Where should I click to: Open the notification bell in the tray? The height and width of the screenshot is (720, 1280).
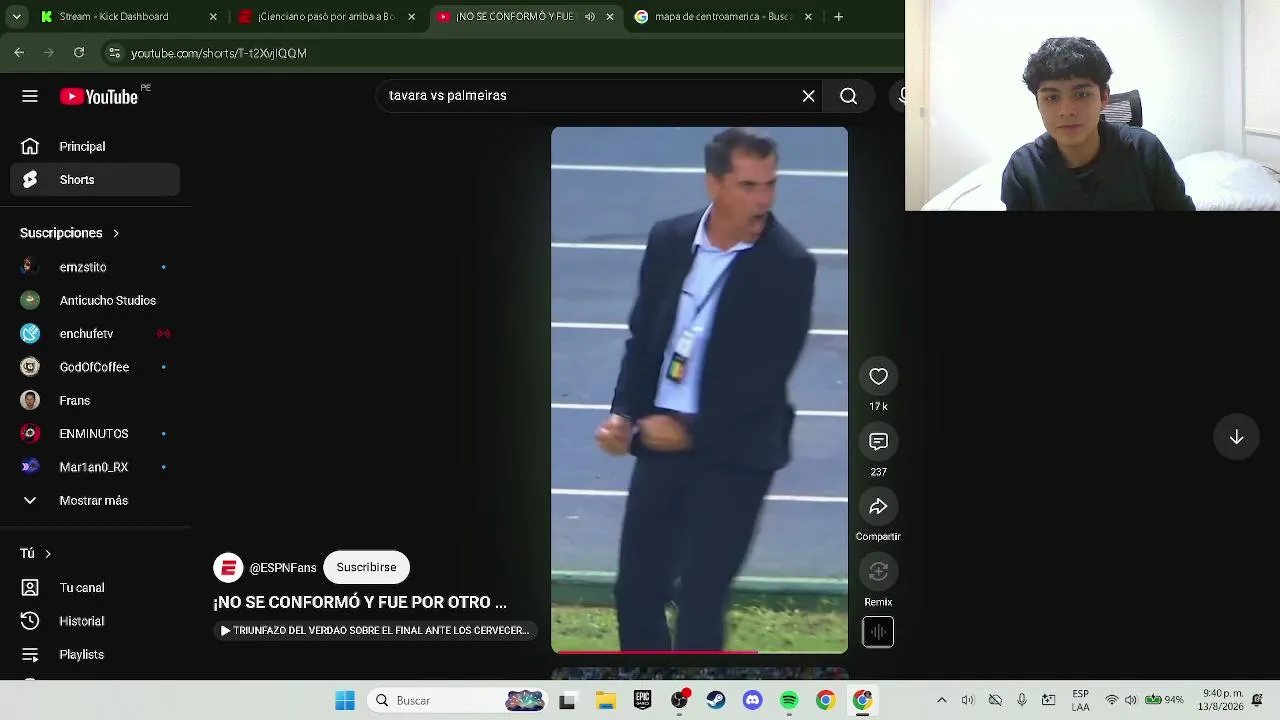[x=1257, y=701]
